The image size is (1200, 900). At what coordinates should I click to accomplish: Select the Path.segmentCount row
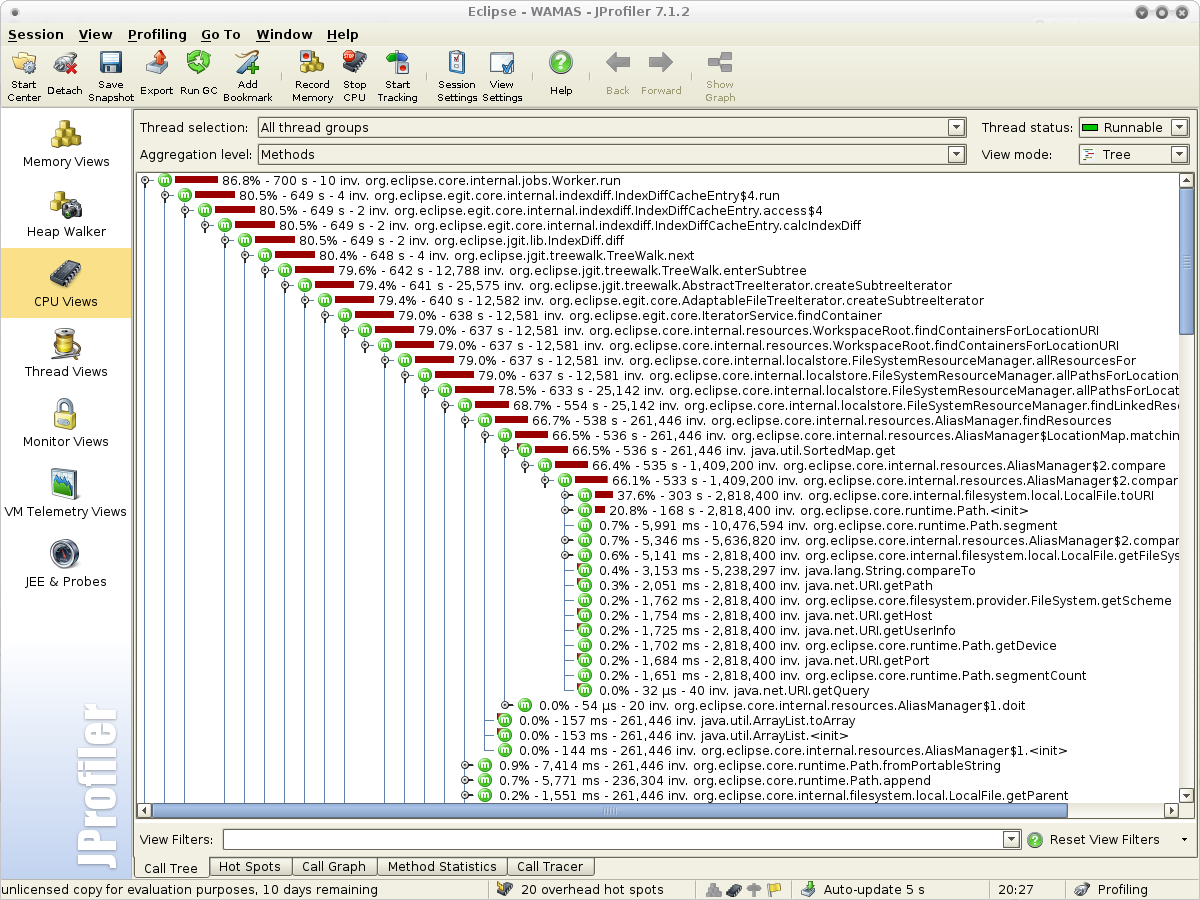click(x=832, y=676)
